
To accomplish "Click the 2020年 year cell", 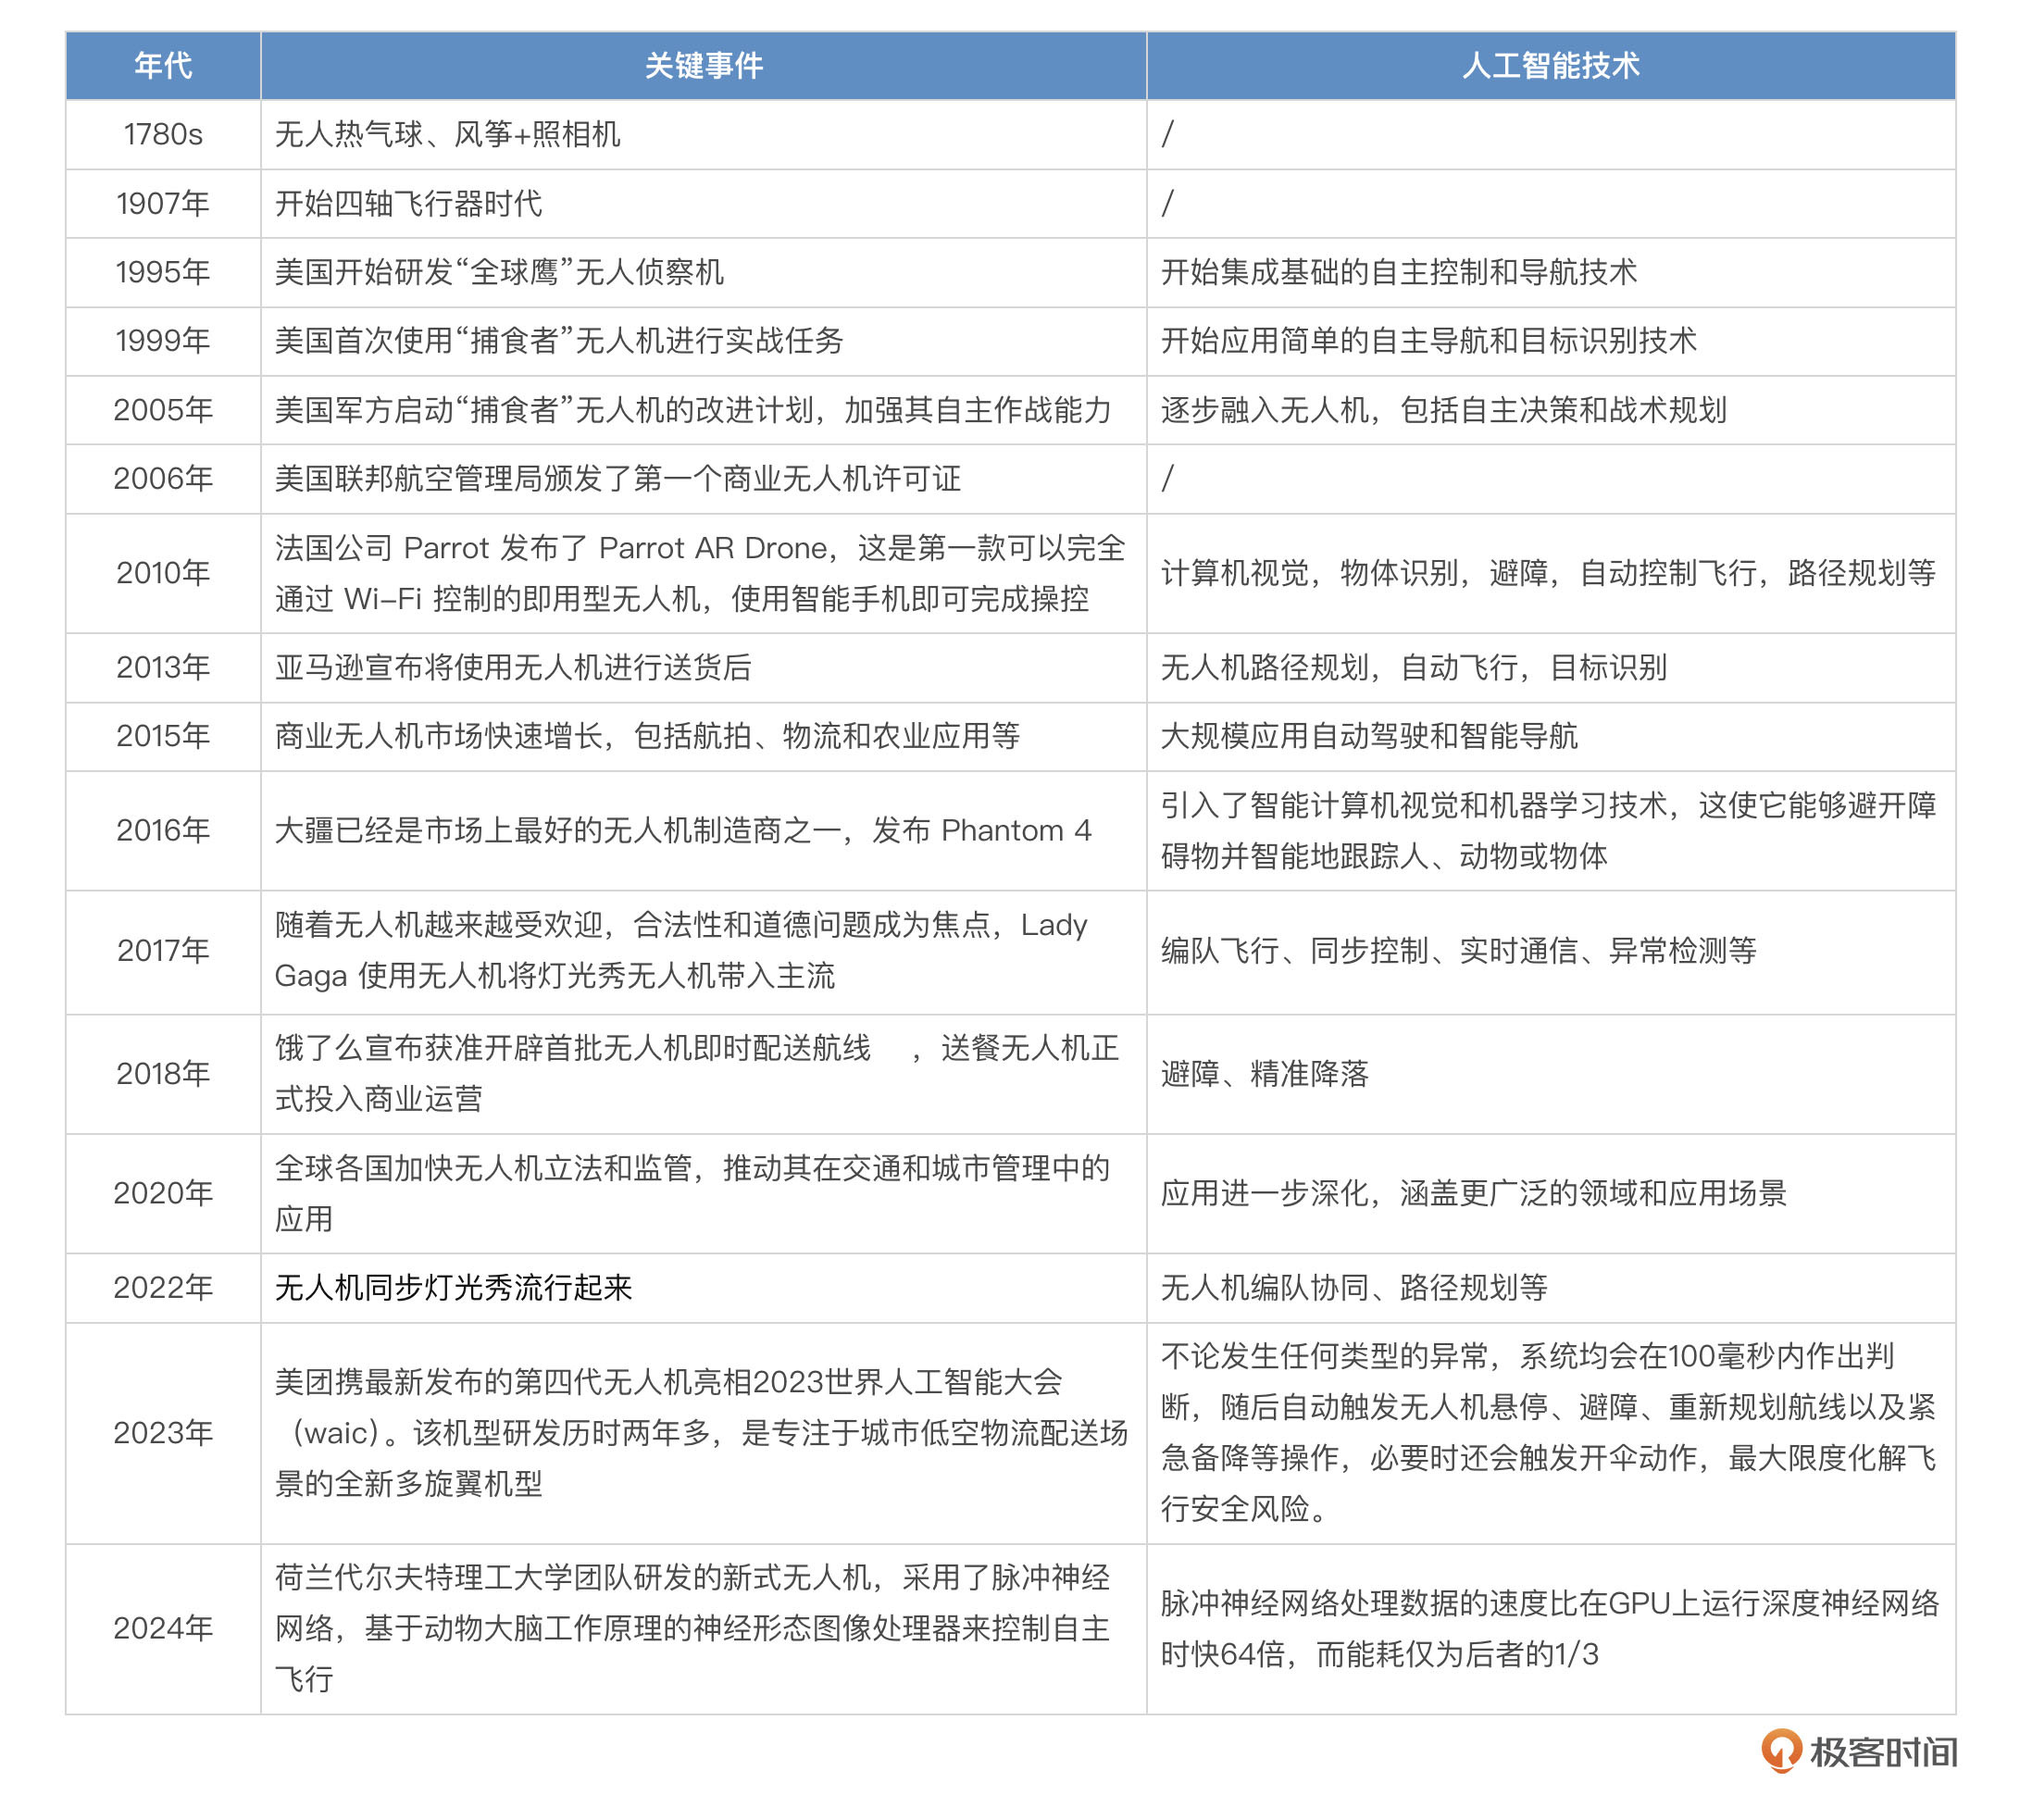I will [163, 1192].
